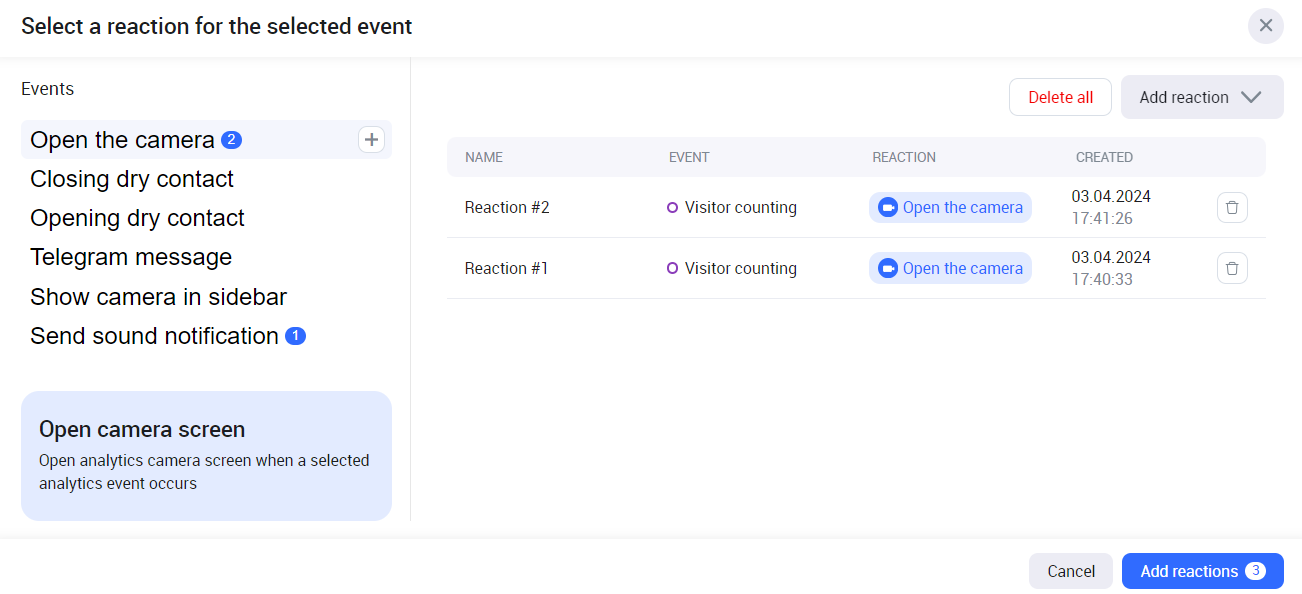The width and height of the screenshot is (1302, 594).
Task: Click the camera icon in Reaction #2 row
Action: click(x=887, y=207)
